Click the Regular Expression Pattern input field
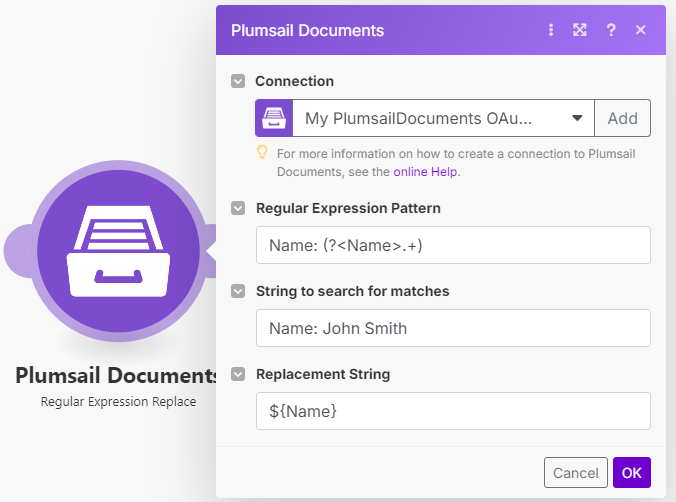The width and height of the screenshot is (676, 502). point(453,245)
